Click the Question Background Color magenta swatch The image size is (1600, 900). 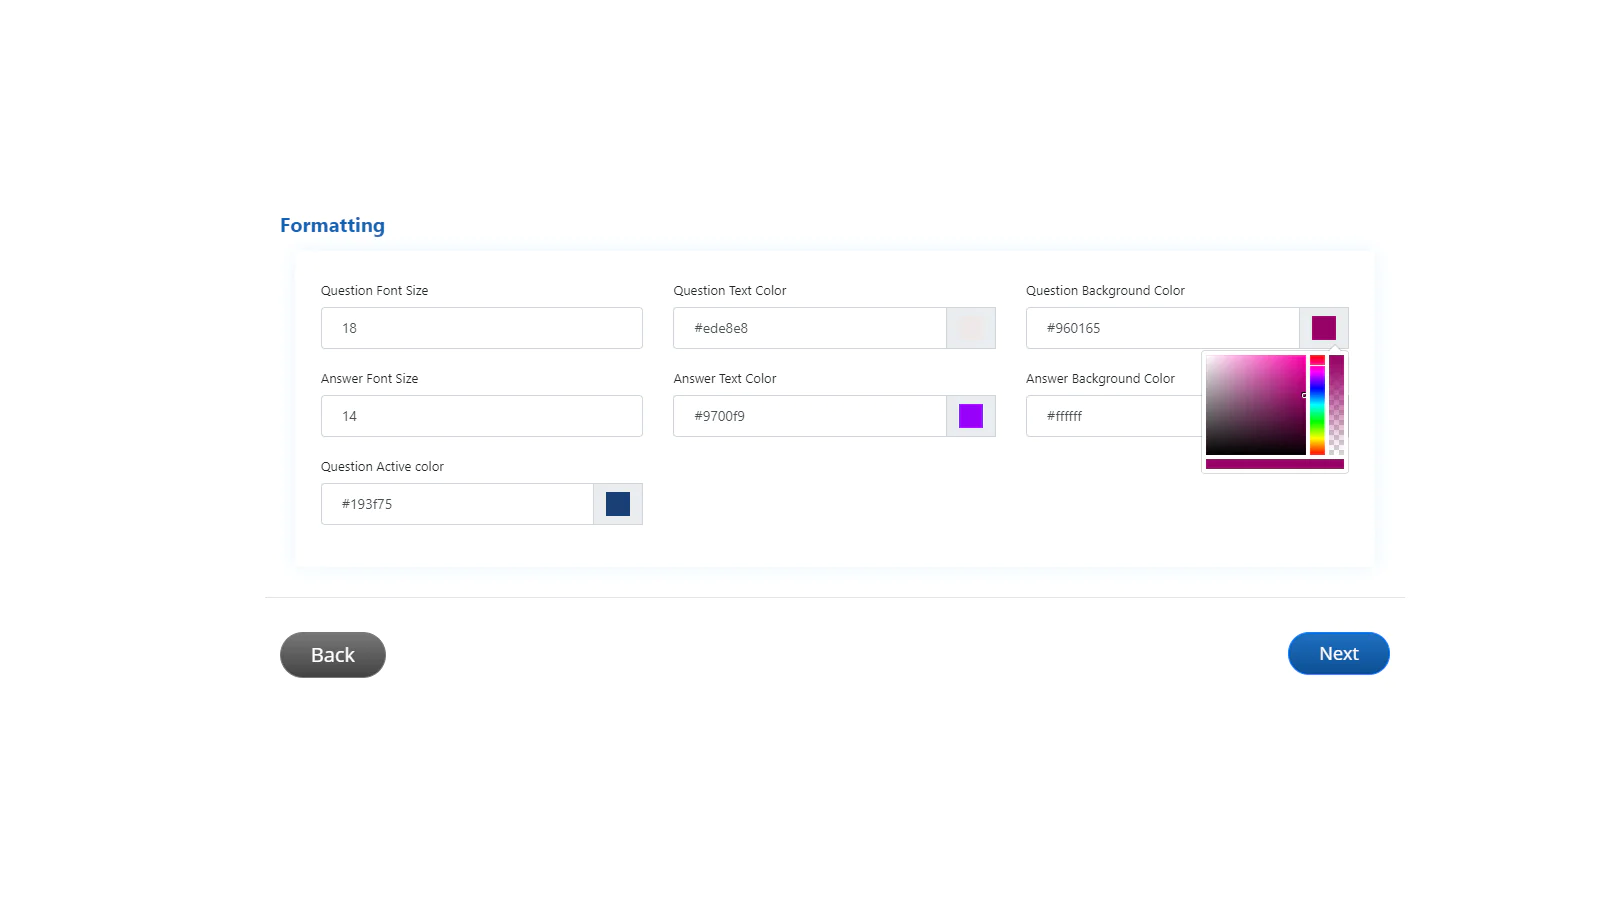pos(1323,328)
